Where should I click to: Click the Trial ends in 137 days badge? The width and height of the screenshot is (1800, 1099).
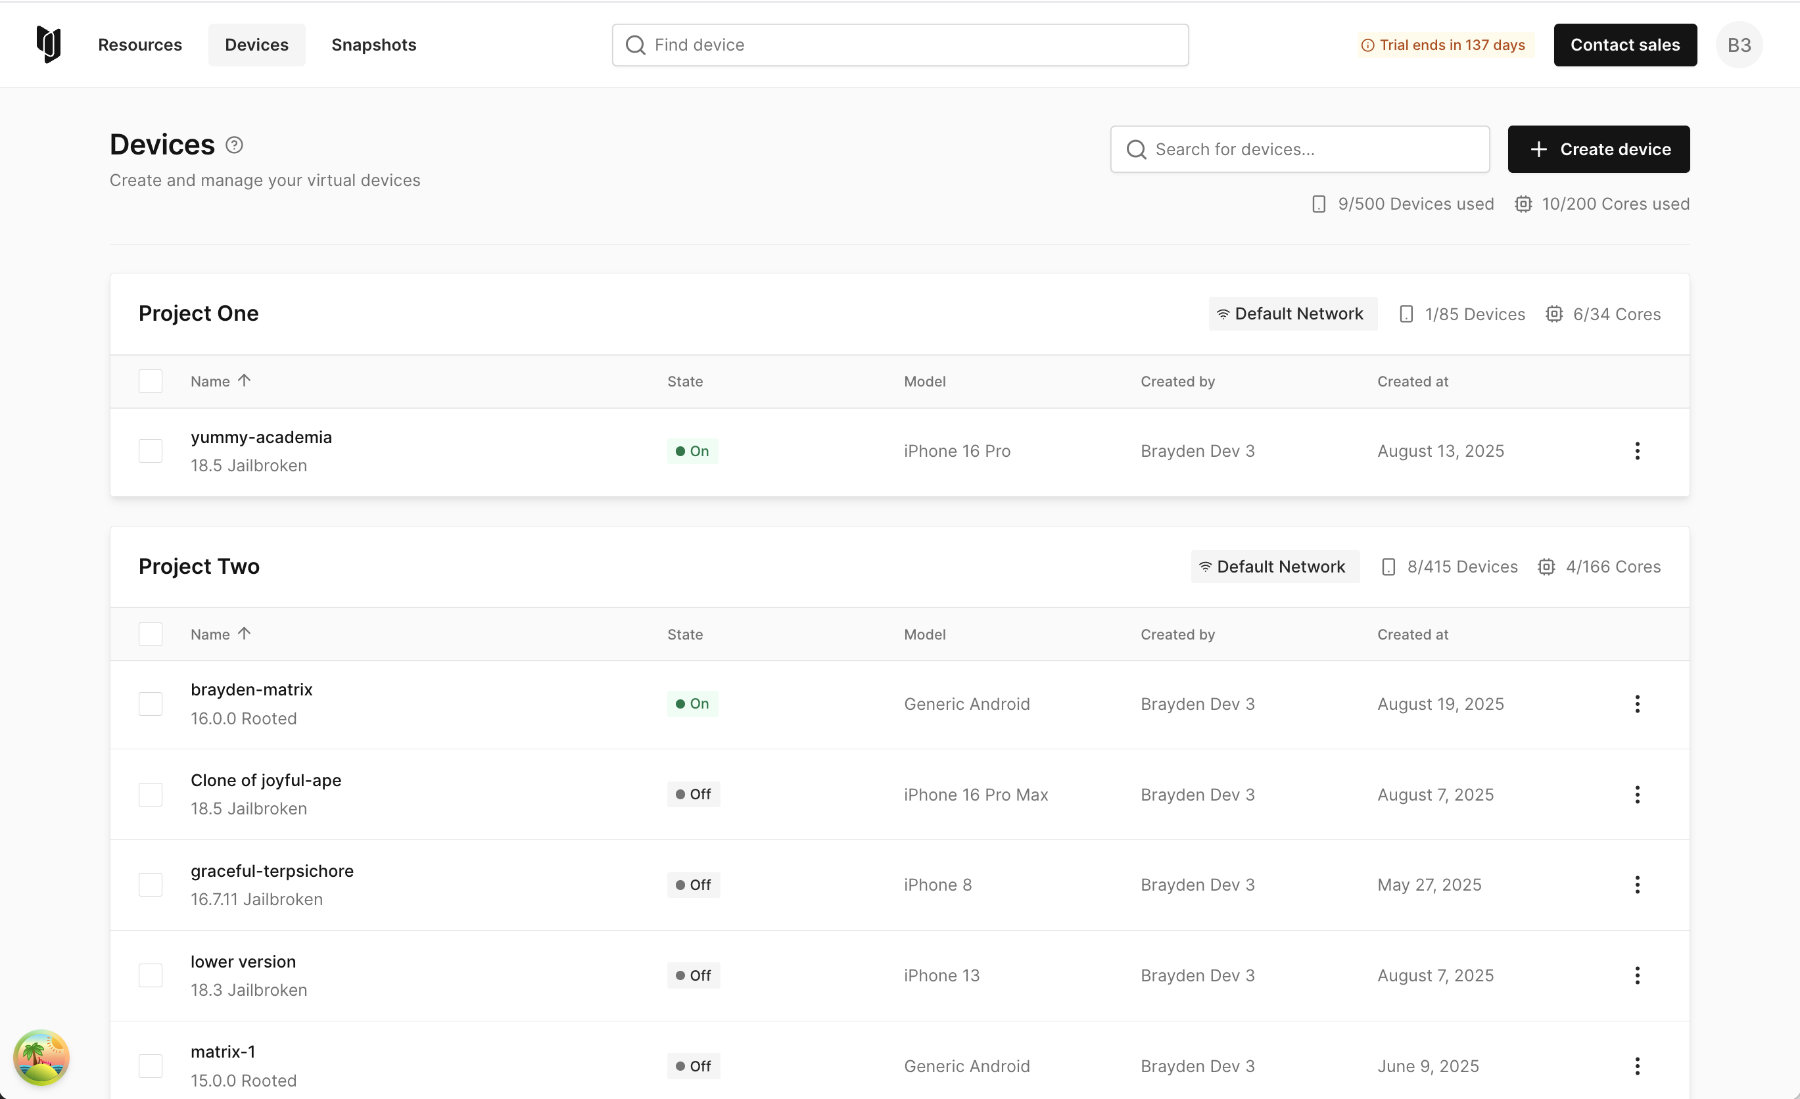(1443, 45)
